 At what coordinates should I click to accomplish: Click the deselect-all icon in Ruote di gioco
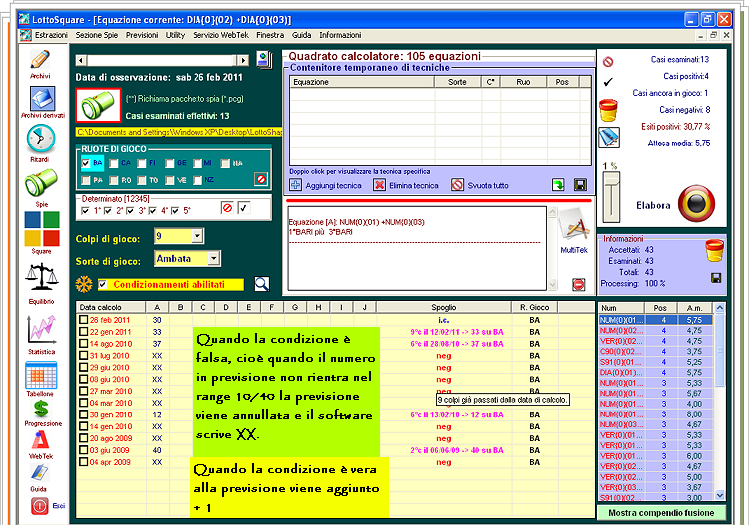point(261,179)
